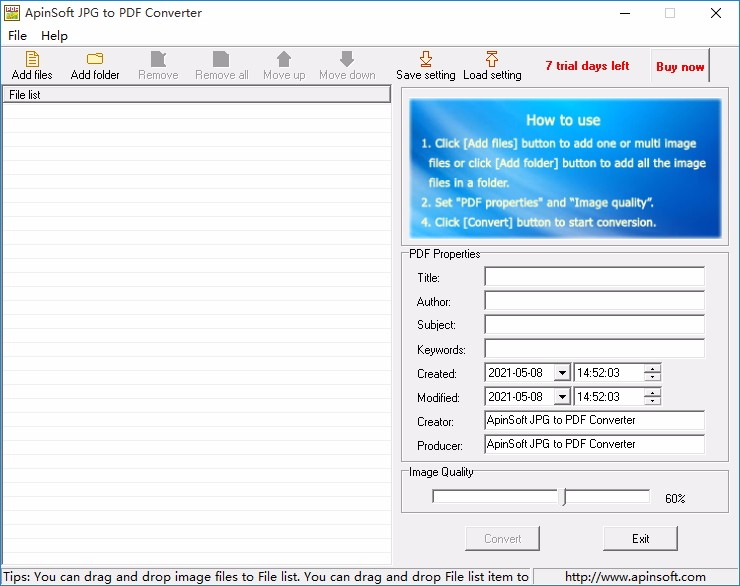Click the Creator text field
Image resolution: width=740 pixels, height=586 pixels.
pyautogui.click(x=594, y=420)
